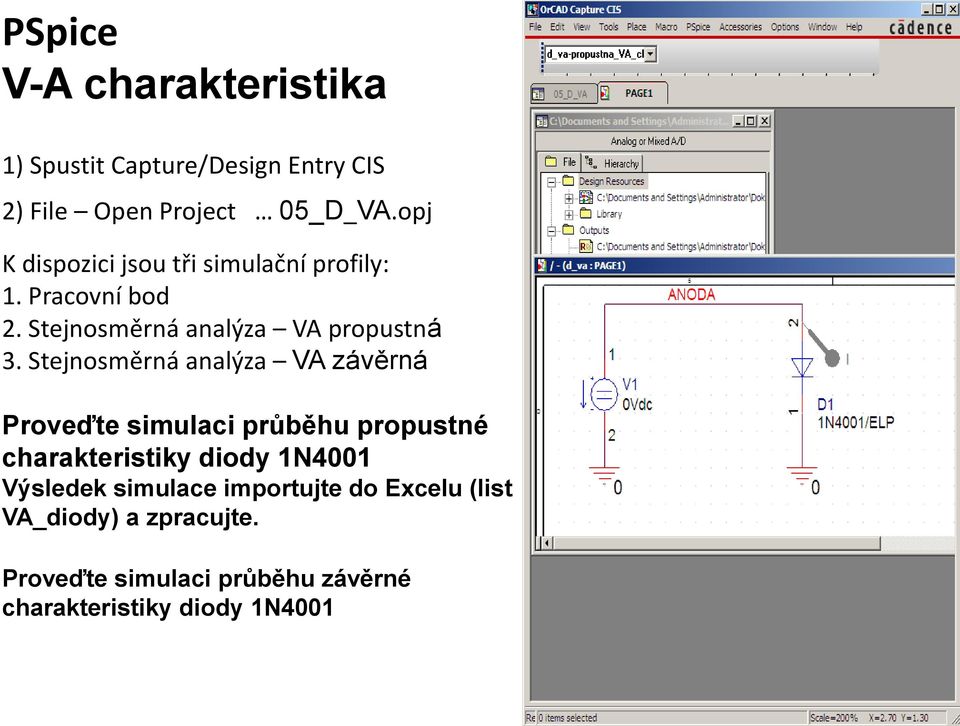Close the project manager window

(765, 121)
